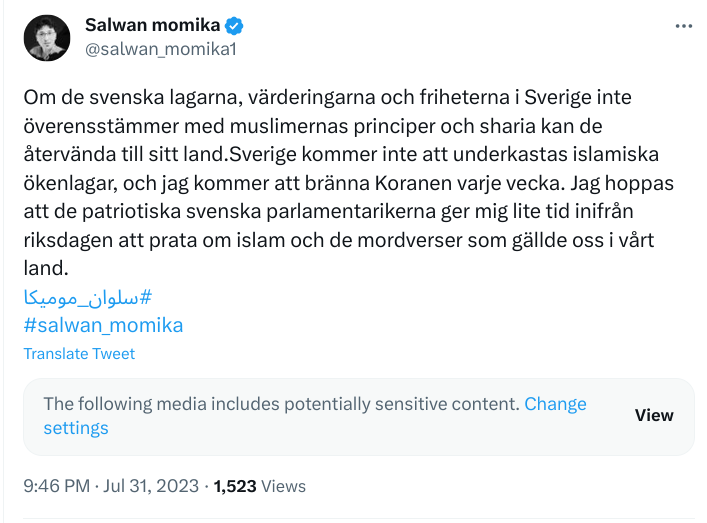Click the display name Salwan momika
The height and width of the screenshot is (523, 707).
pos(153,26)
